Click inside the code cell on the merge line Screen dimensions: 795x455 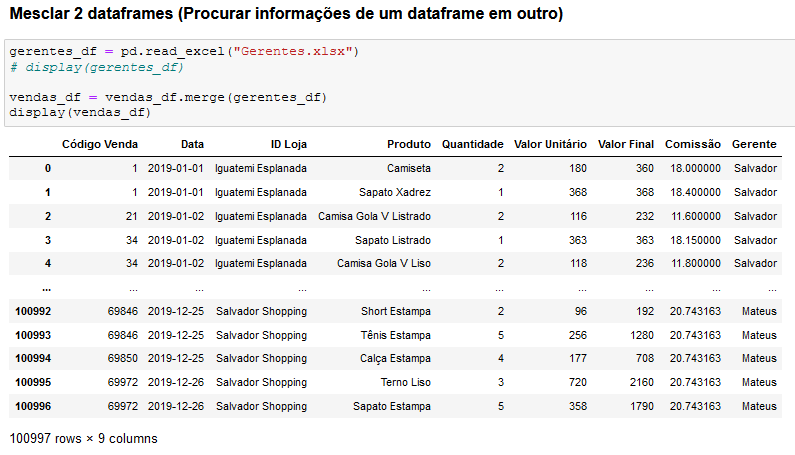click(x=168, y=97)
